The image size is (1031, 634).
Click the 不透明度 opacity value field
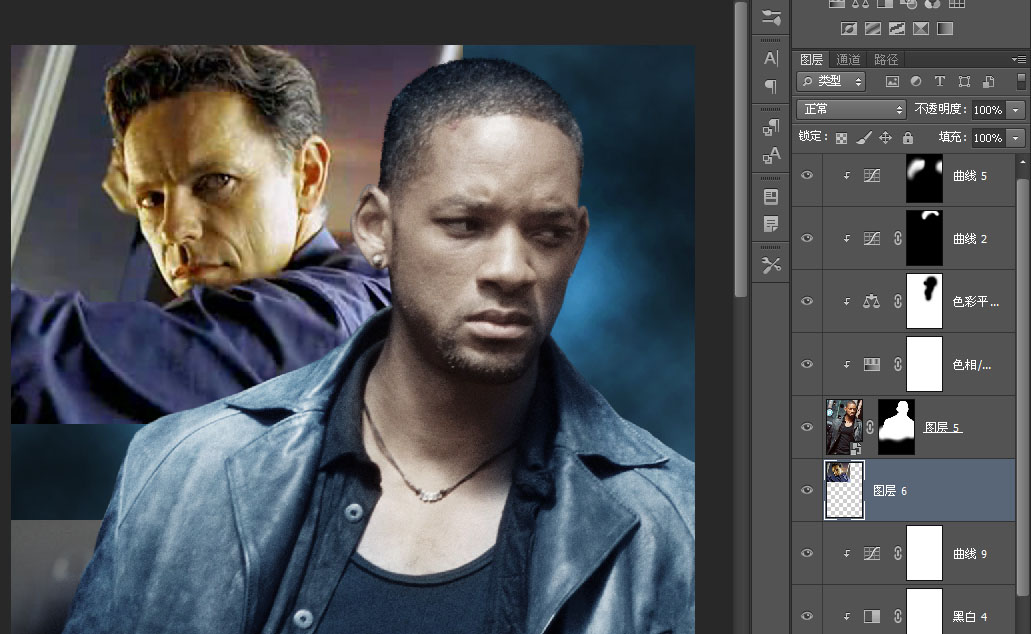988,110
